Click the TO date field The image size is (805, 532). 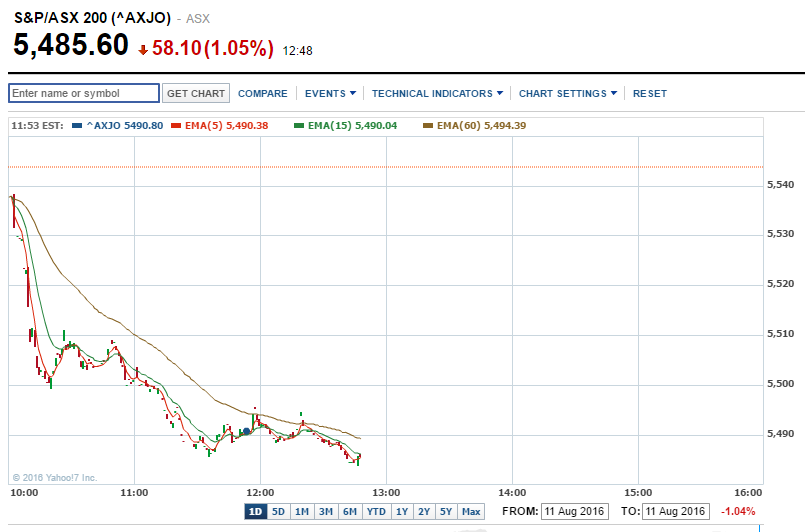(678, 511)
